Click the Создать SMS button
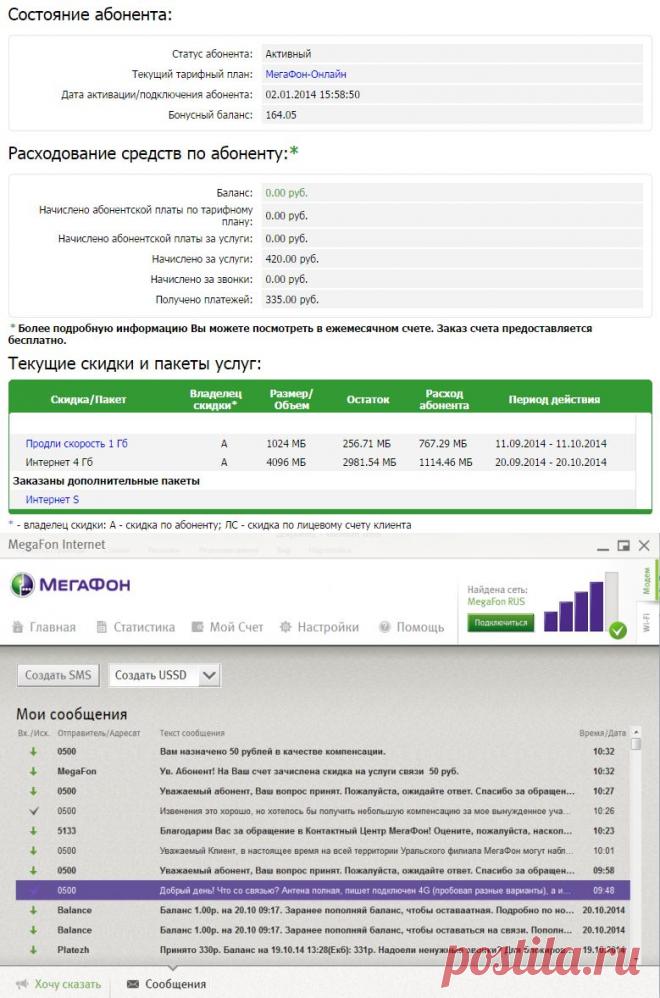The height and width of the screenshot is (998, 660). pyautogui.click(x=57, y=676)
